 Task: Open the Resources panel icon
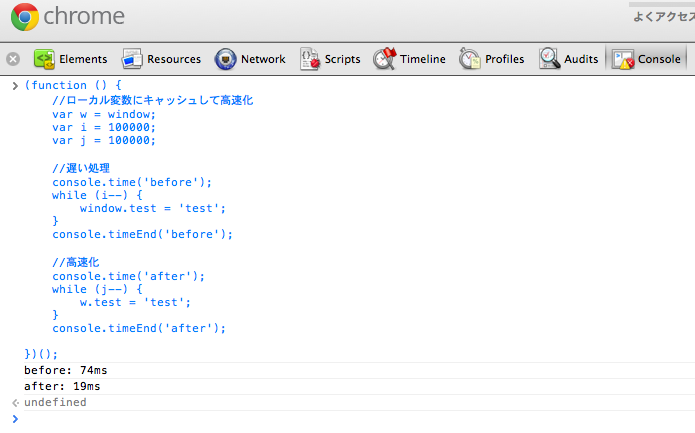[x=132, y=59]
